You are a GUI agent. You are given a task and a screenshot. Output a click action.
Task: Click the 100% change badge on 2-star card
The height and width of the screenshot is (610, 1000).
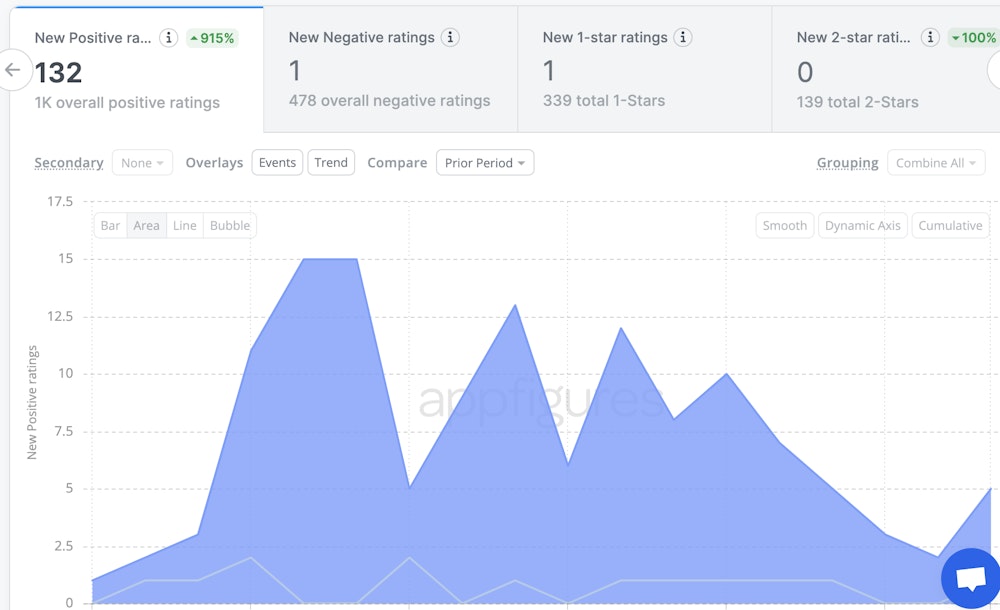click(974, 38)
